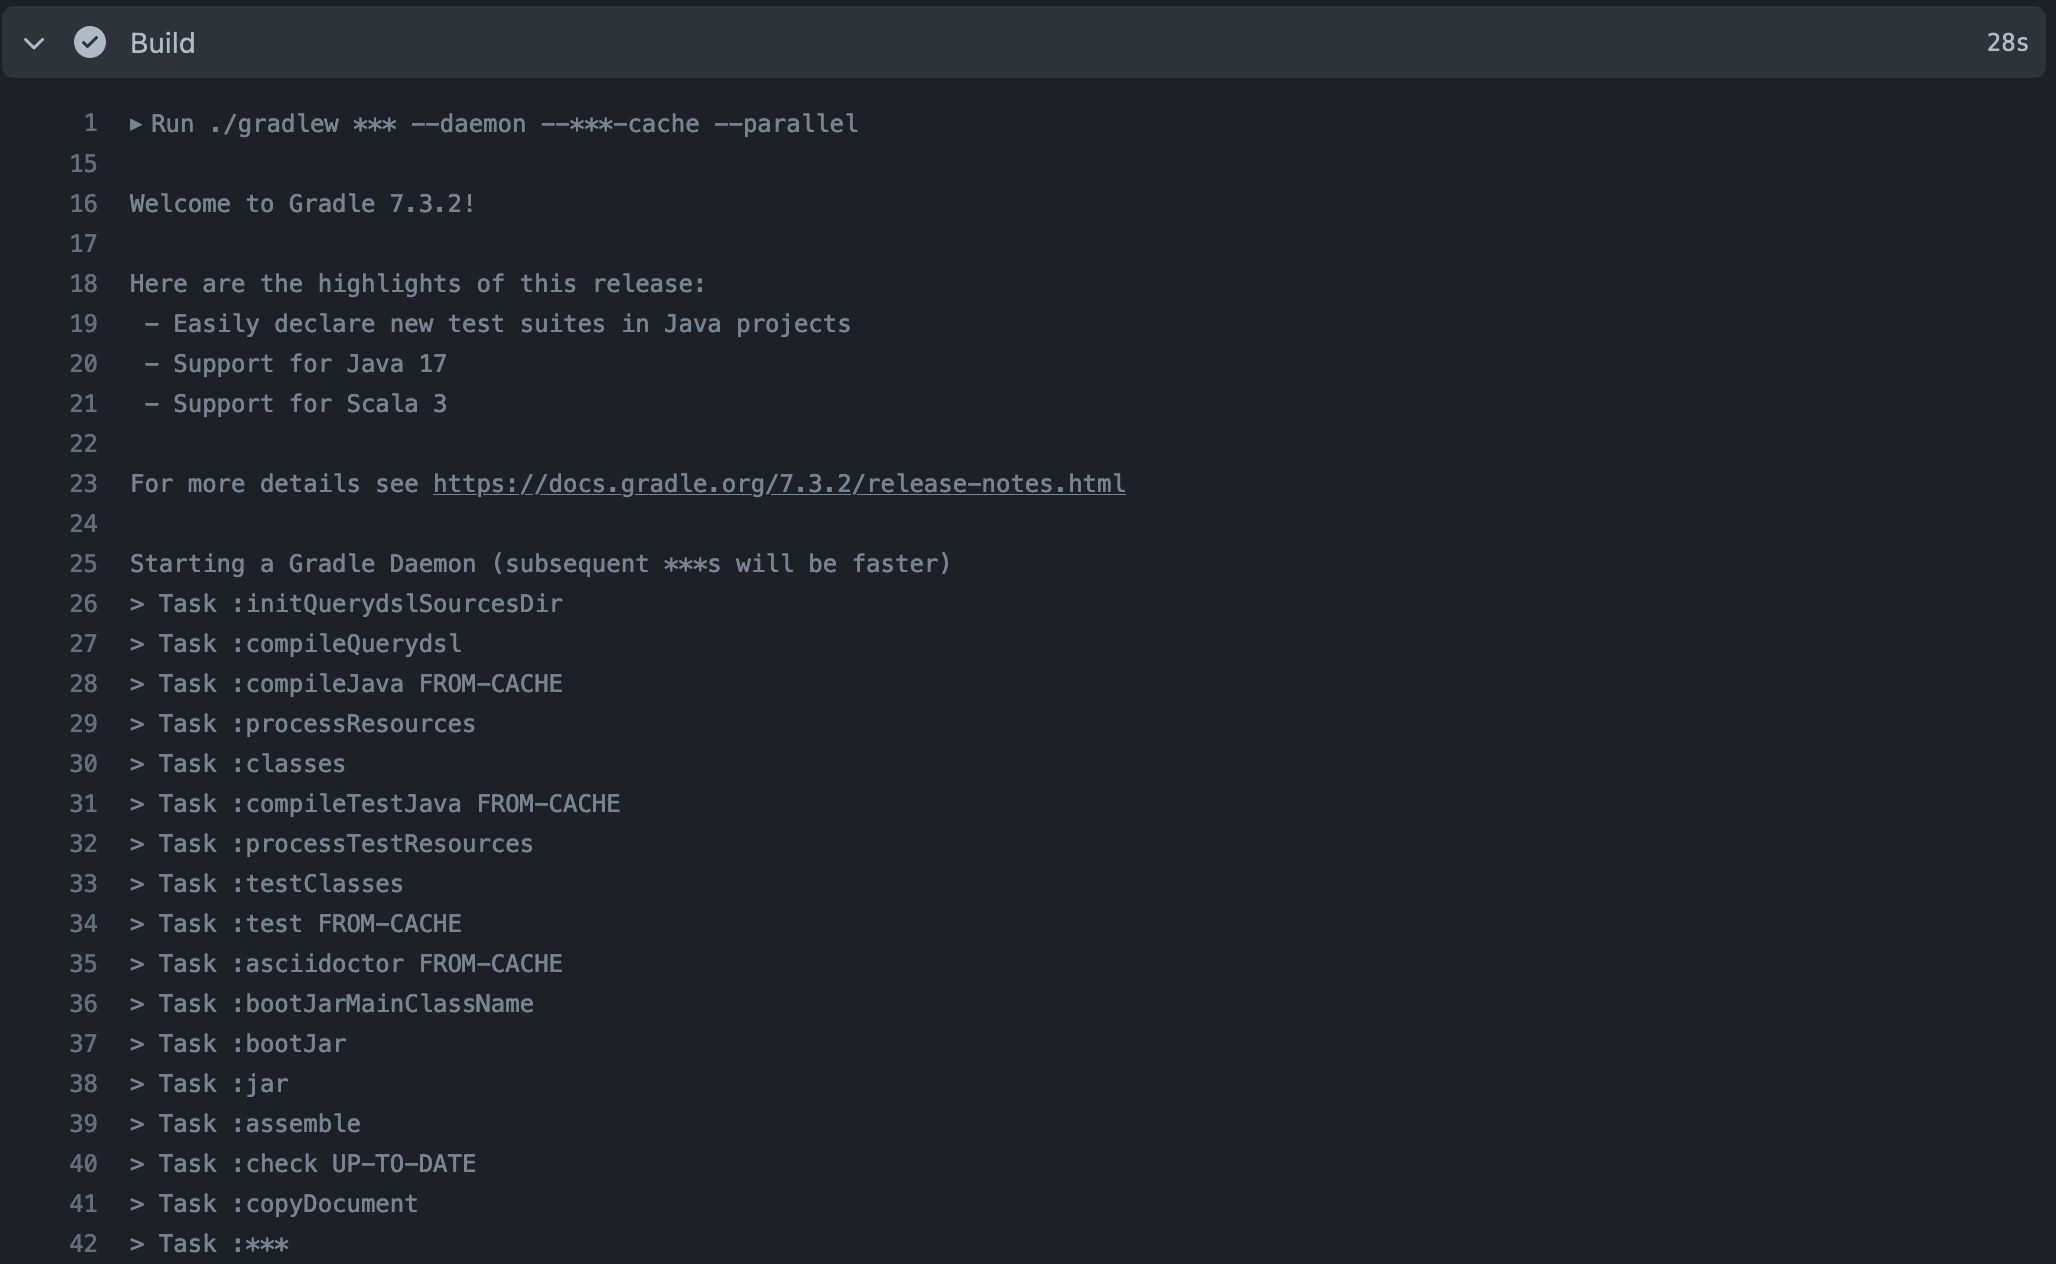Select line number 16
The width and height of the screenshot is (2056, 1264).
point(83,204)
